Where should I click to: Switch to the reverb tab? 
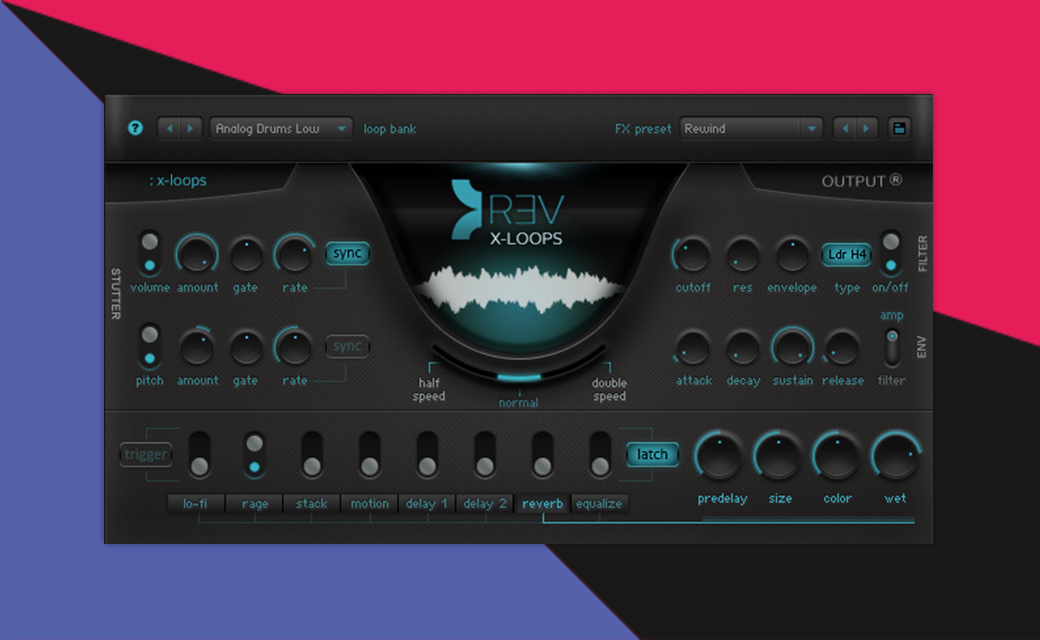click(542, 503)
